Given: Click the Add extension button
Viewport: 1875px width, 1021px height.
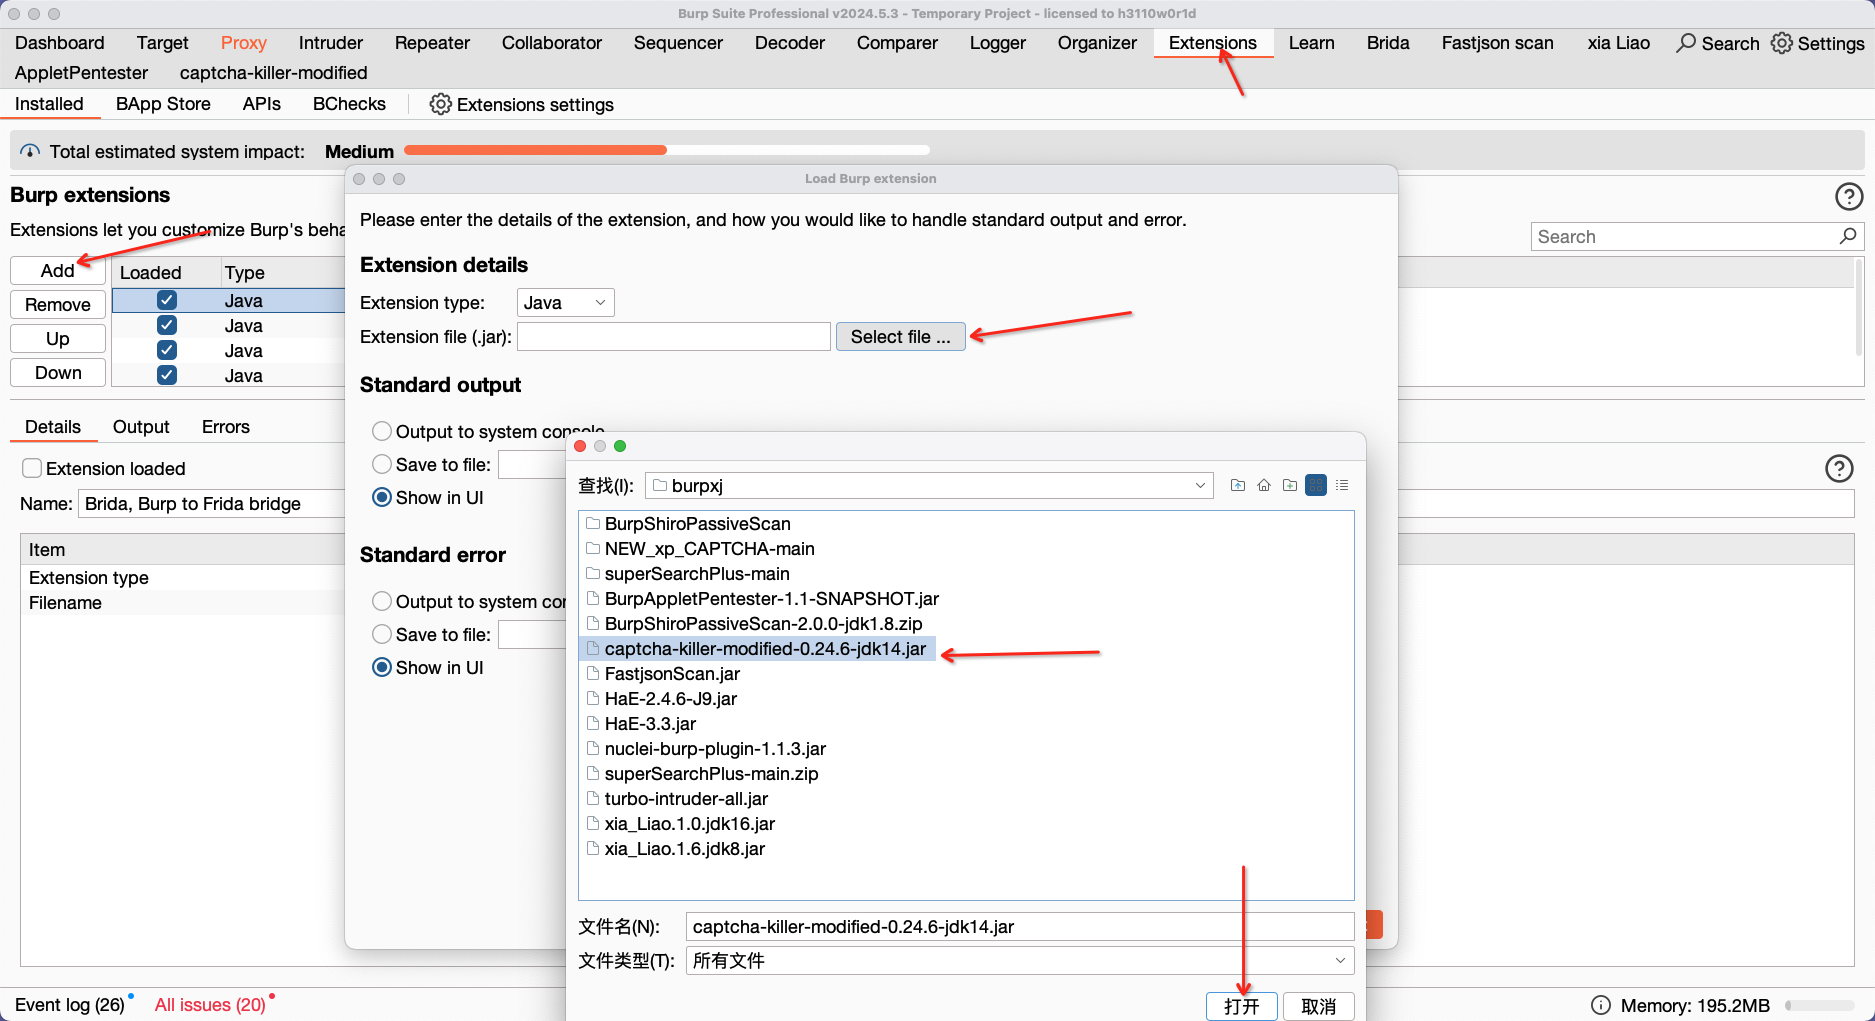Looking at the screenshot, I should point(58,271).
